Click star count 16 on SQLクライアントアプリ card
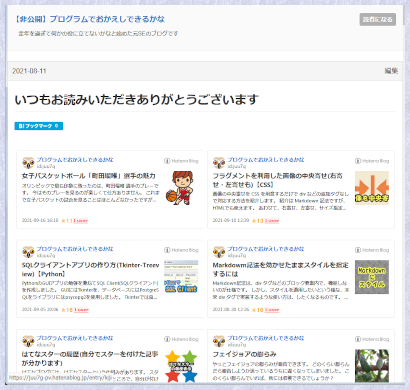 [x=67, y=310]
